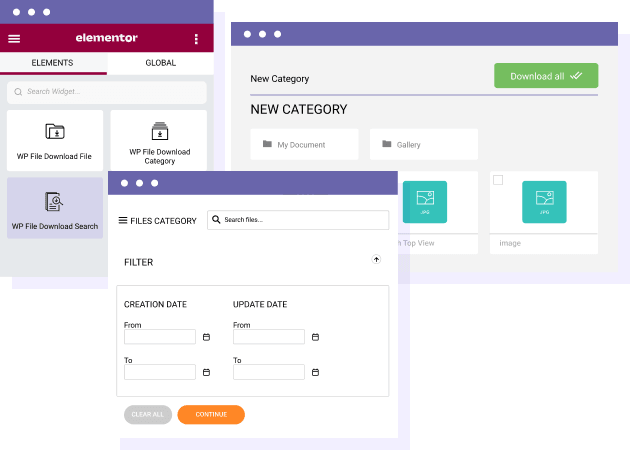Click the orange Continue button
The width and height of the screenshot is (630, 450).
pyautogui.click(x=211, y=414)
